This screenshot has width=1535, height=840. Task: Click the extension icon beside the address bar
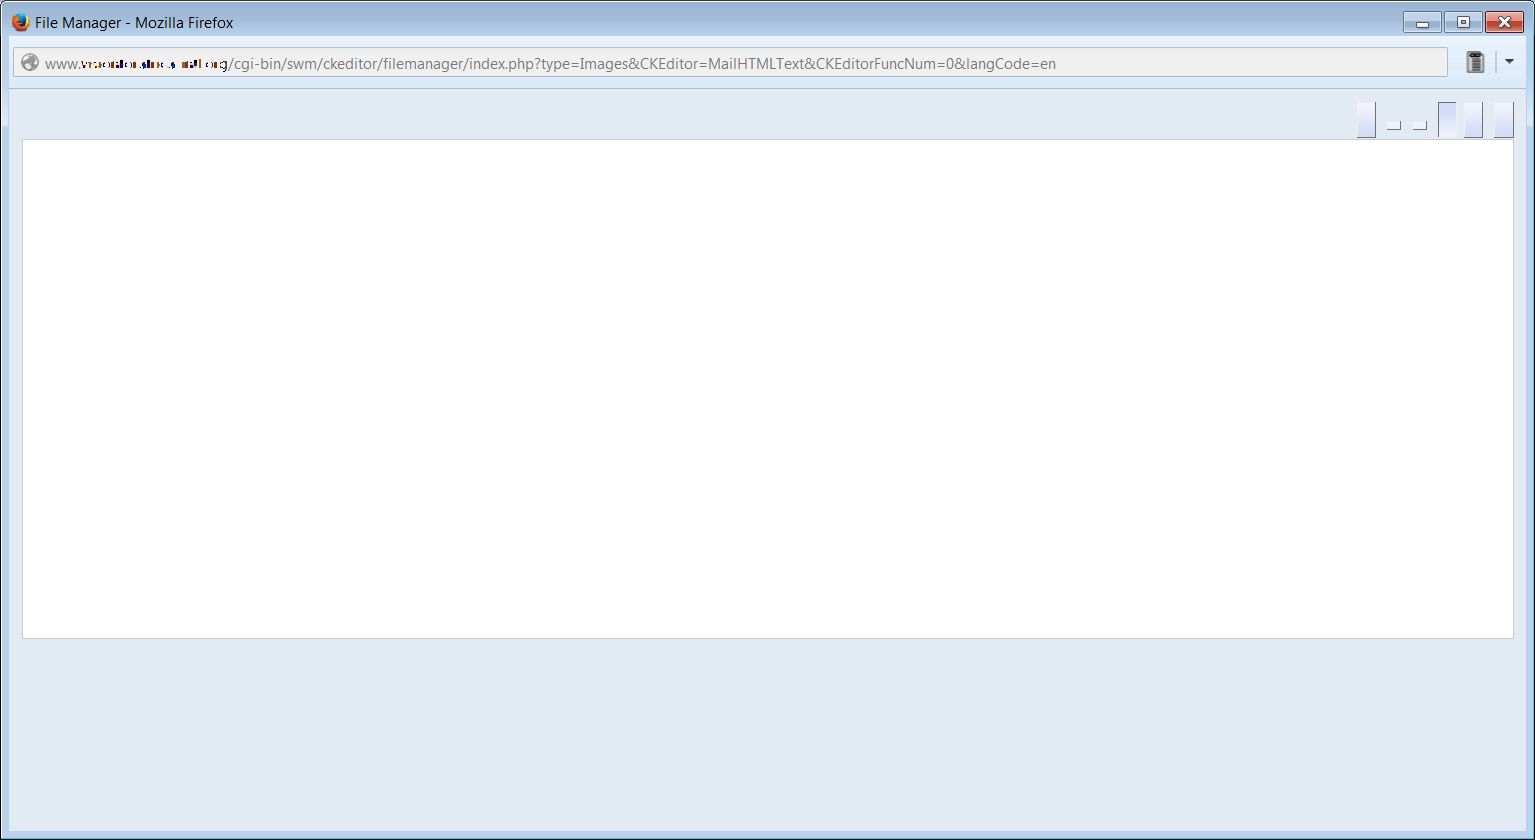pos(1475,62)
